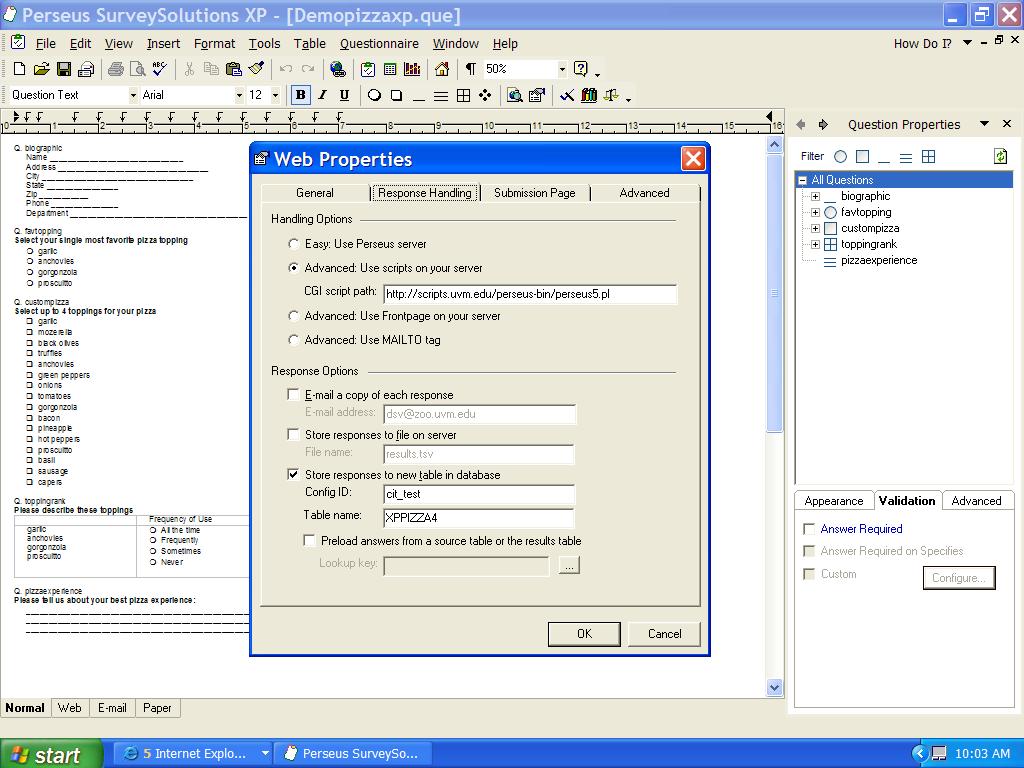Enable 'E-mail a copy of each response'

pos(293,395)
